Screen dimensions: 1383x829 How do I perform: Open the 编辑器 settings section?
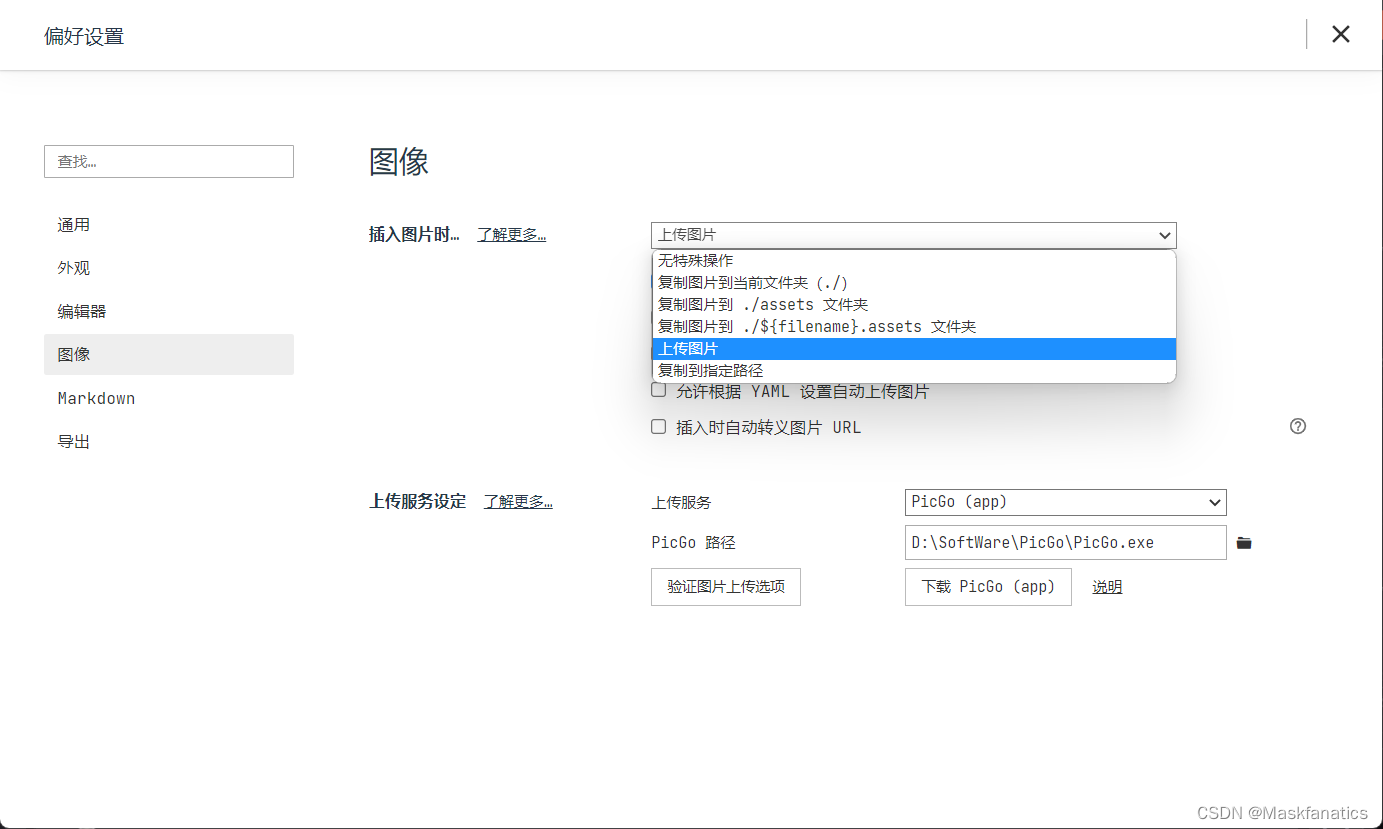click(x=169, y=311)
